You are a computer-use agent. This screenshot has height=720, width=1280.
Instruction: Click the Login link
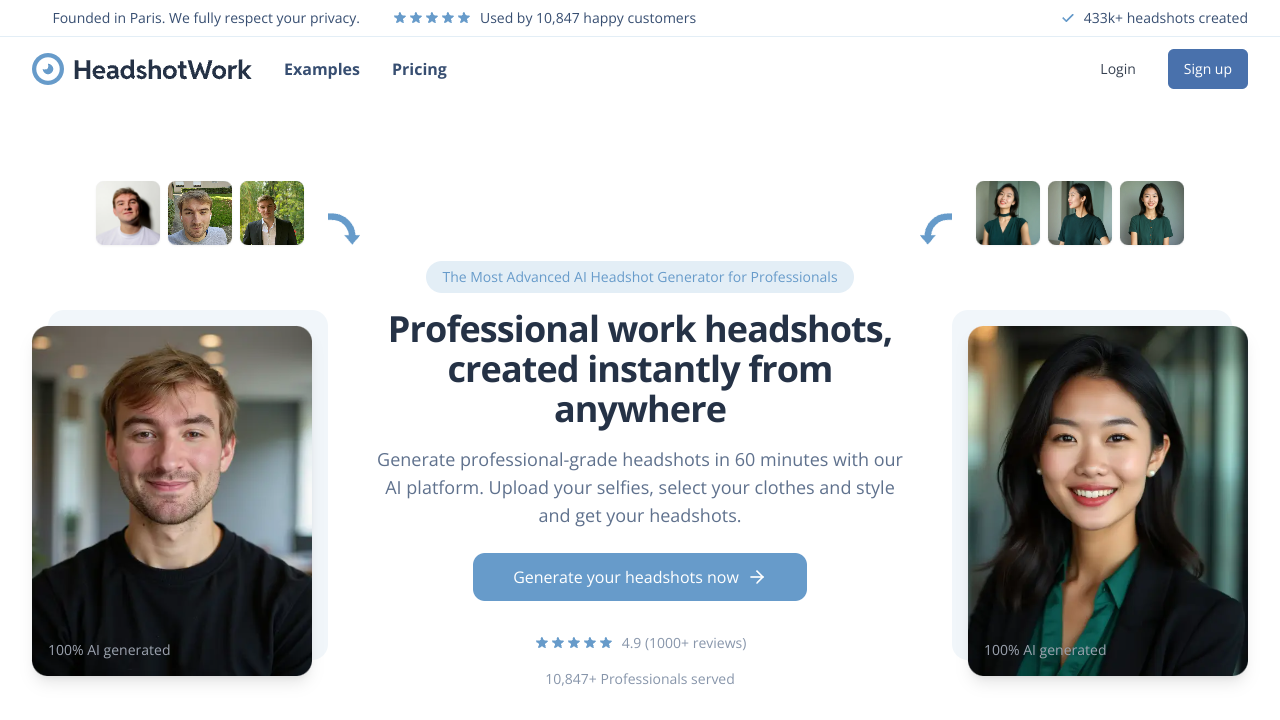pyautogui.click(x=1117, y=69)
